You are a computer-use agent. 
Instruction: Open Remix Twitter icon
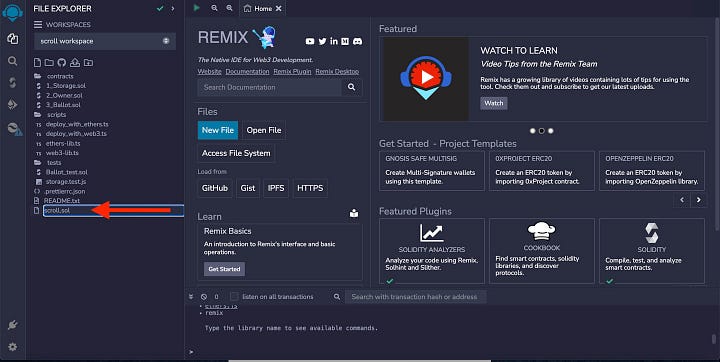click(x=322, y=41)
